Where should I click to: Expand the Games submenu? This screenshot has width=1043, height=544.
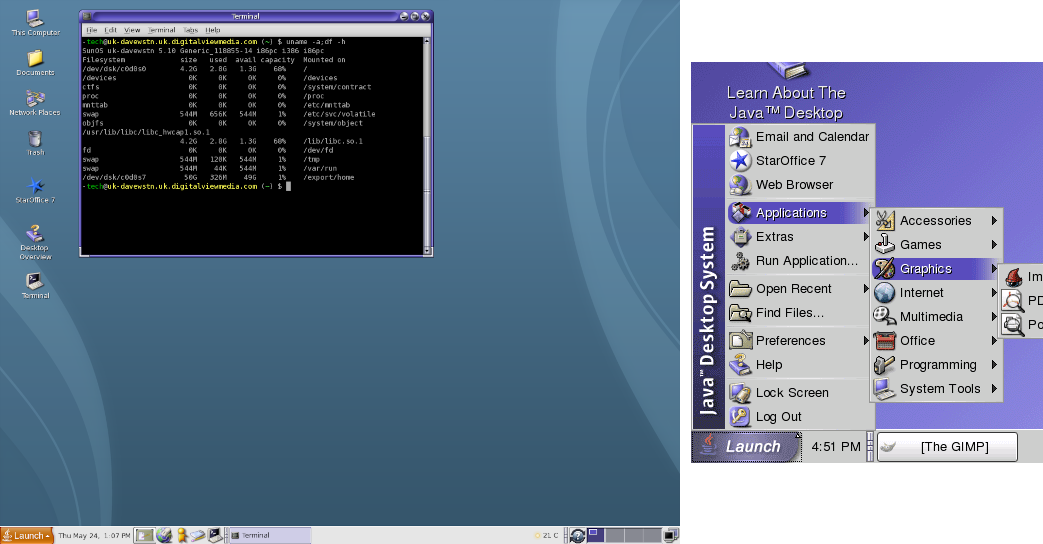920,245
